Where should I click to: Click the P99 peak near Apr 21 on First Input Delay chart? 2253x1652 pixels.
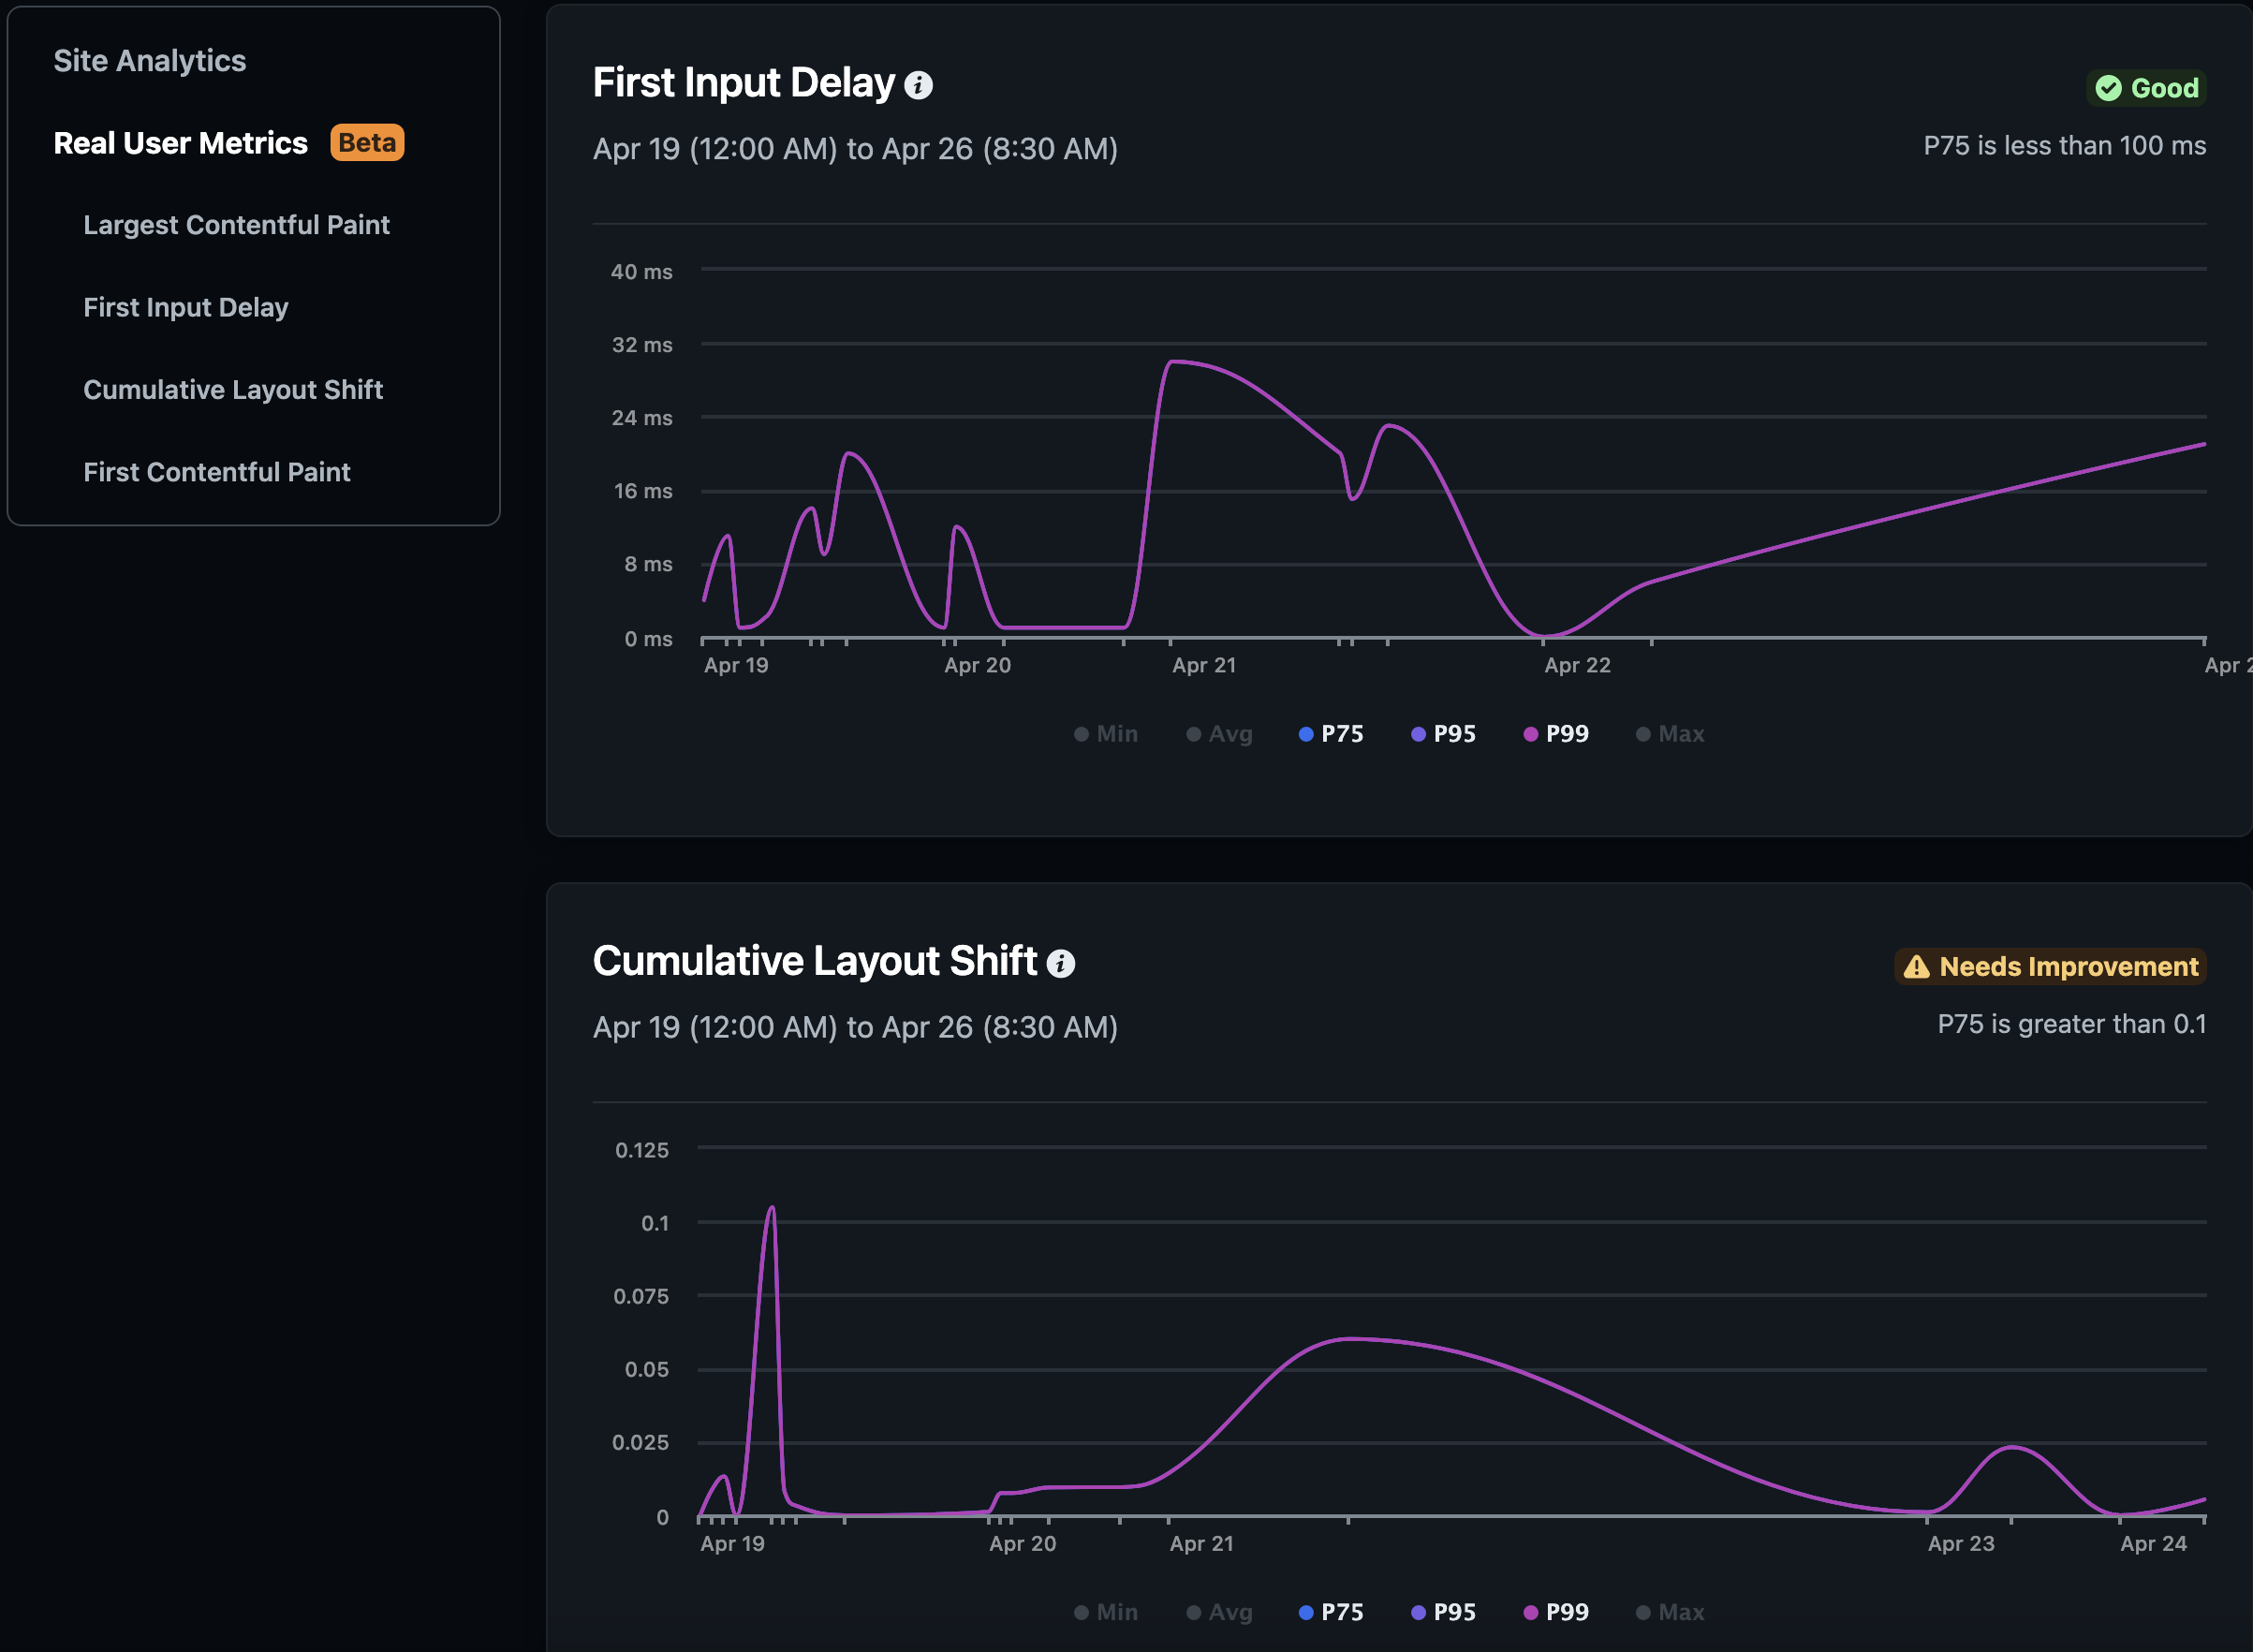click(x=1173, y=362)
